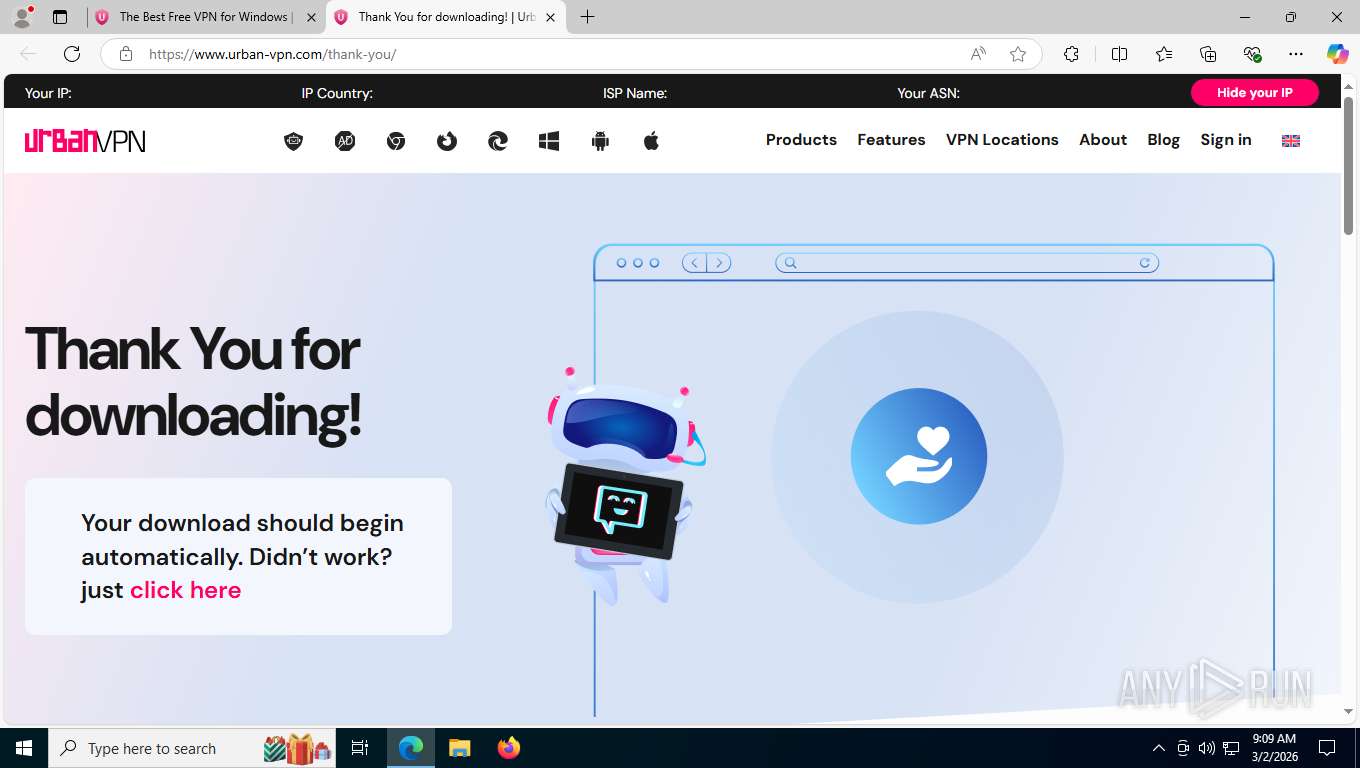This screenshot has width=1360, height=768.
Task: Open the Copilot sidebar
Action: point(1338,54)
